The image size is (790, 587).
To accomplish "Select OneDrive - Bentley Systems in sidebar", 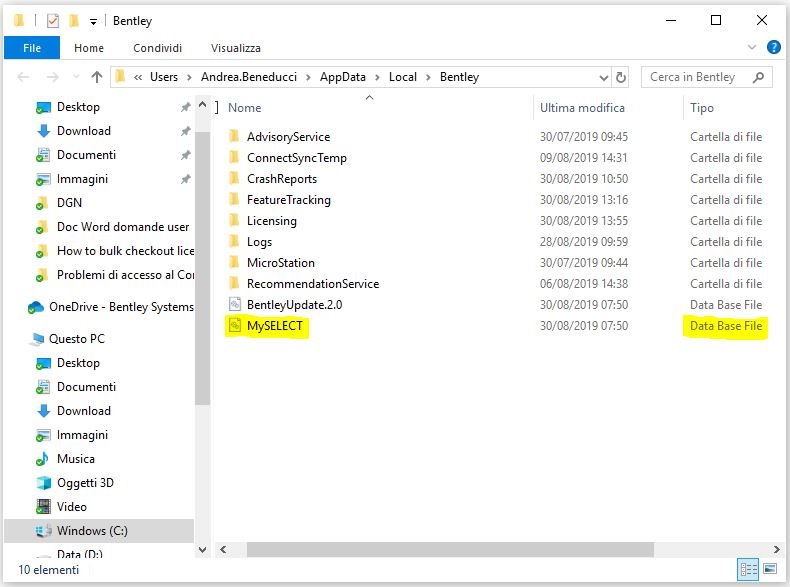I will pos(121,307).
